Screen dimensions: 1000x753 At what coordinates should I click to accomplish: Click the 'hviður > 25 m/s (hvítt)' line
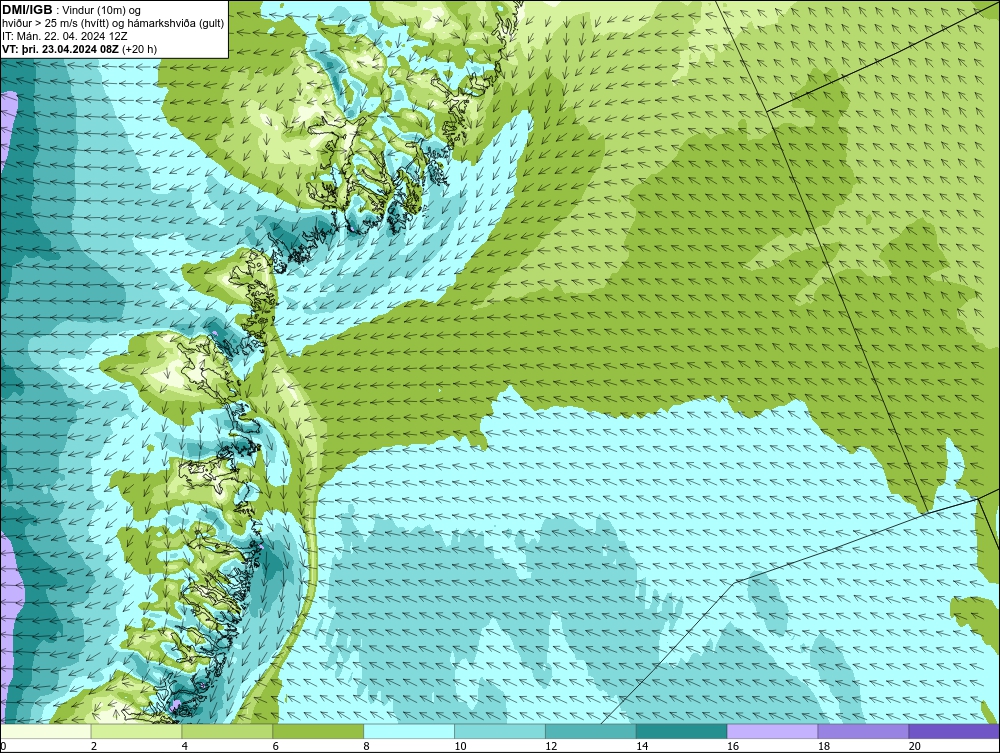coord(54,23)
